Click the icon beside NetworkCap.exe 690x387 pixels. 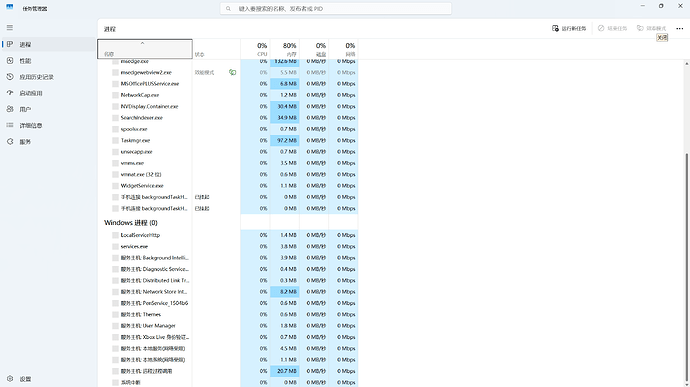point(115,95)
